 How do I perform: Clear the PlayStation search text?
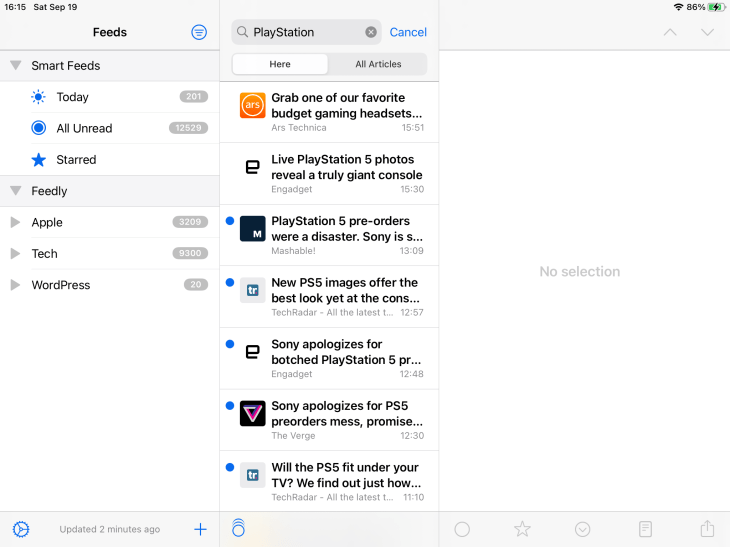pyautogui.click(x=371, y=32)
